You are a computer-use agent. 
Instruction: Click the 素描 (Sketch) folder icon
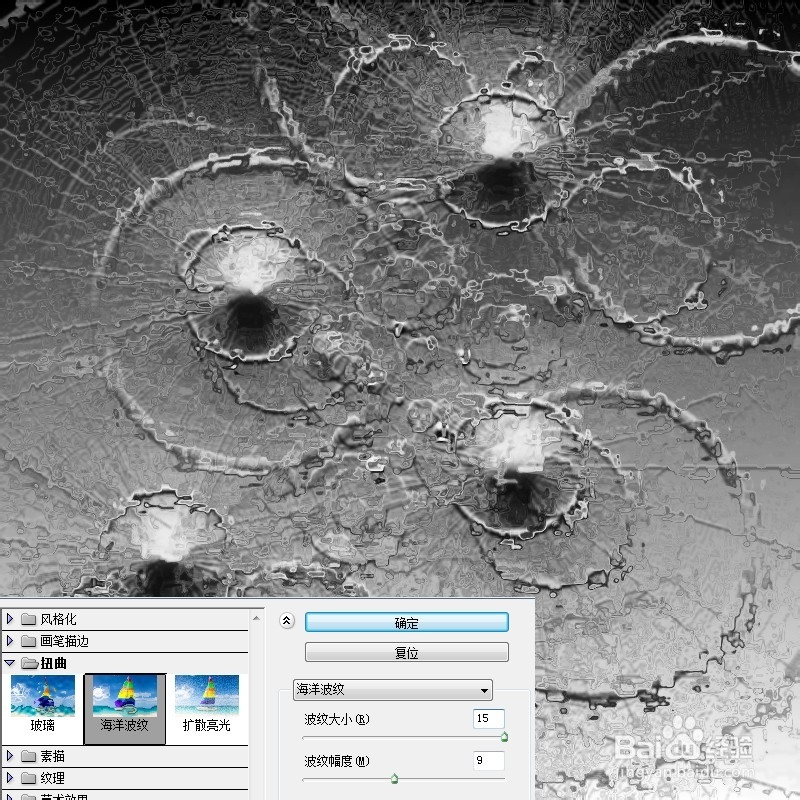pyautogui.click(x=30, y=757)
